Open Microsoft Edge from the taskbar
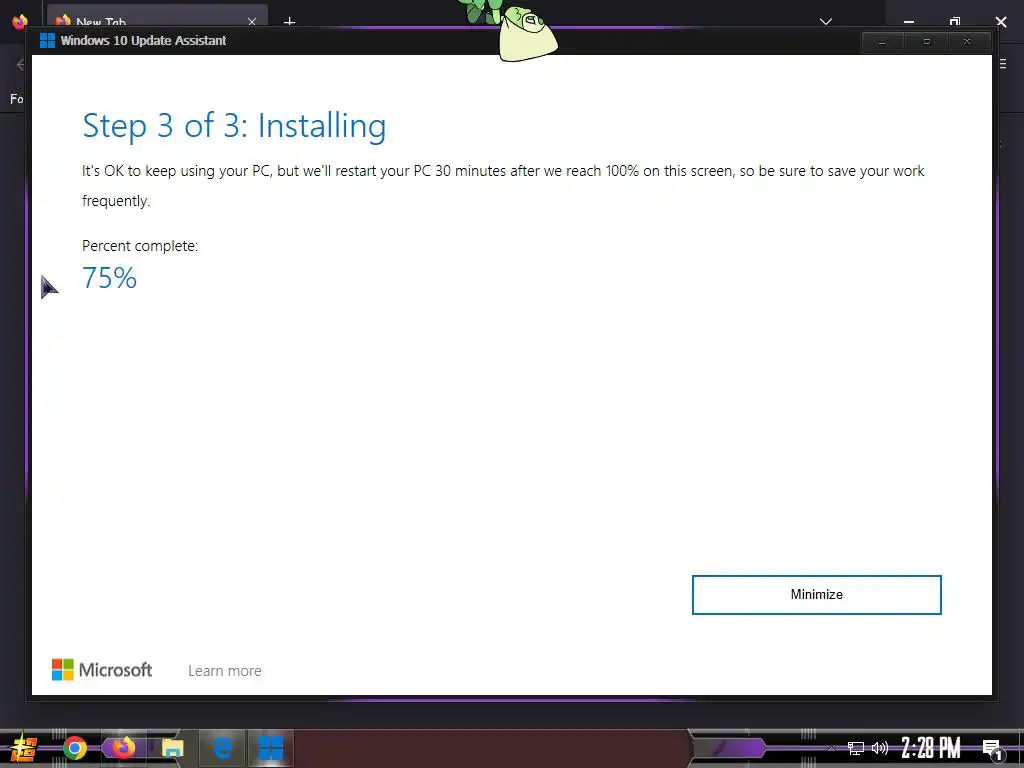Image resolution: width=1024 pixels, height=768 pixels. coord(223,748)
